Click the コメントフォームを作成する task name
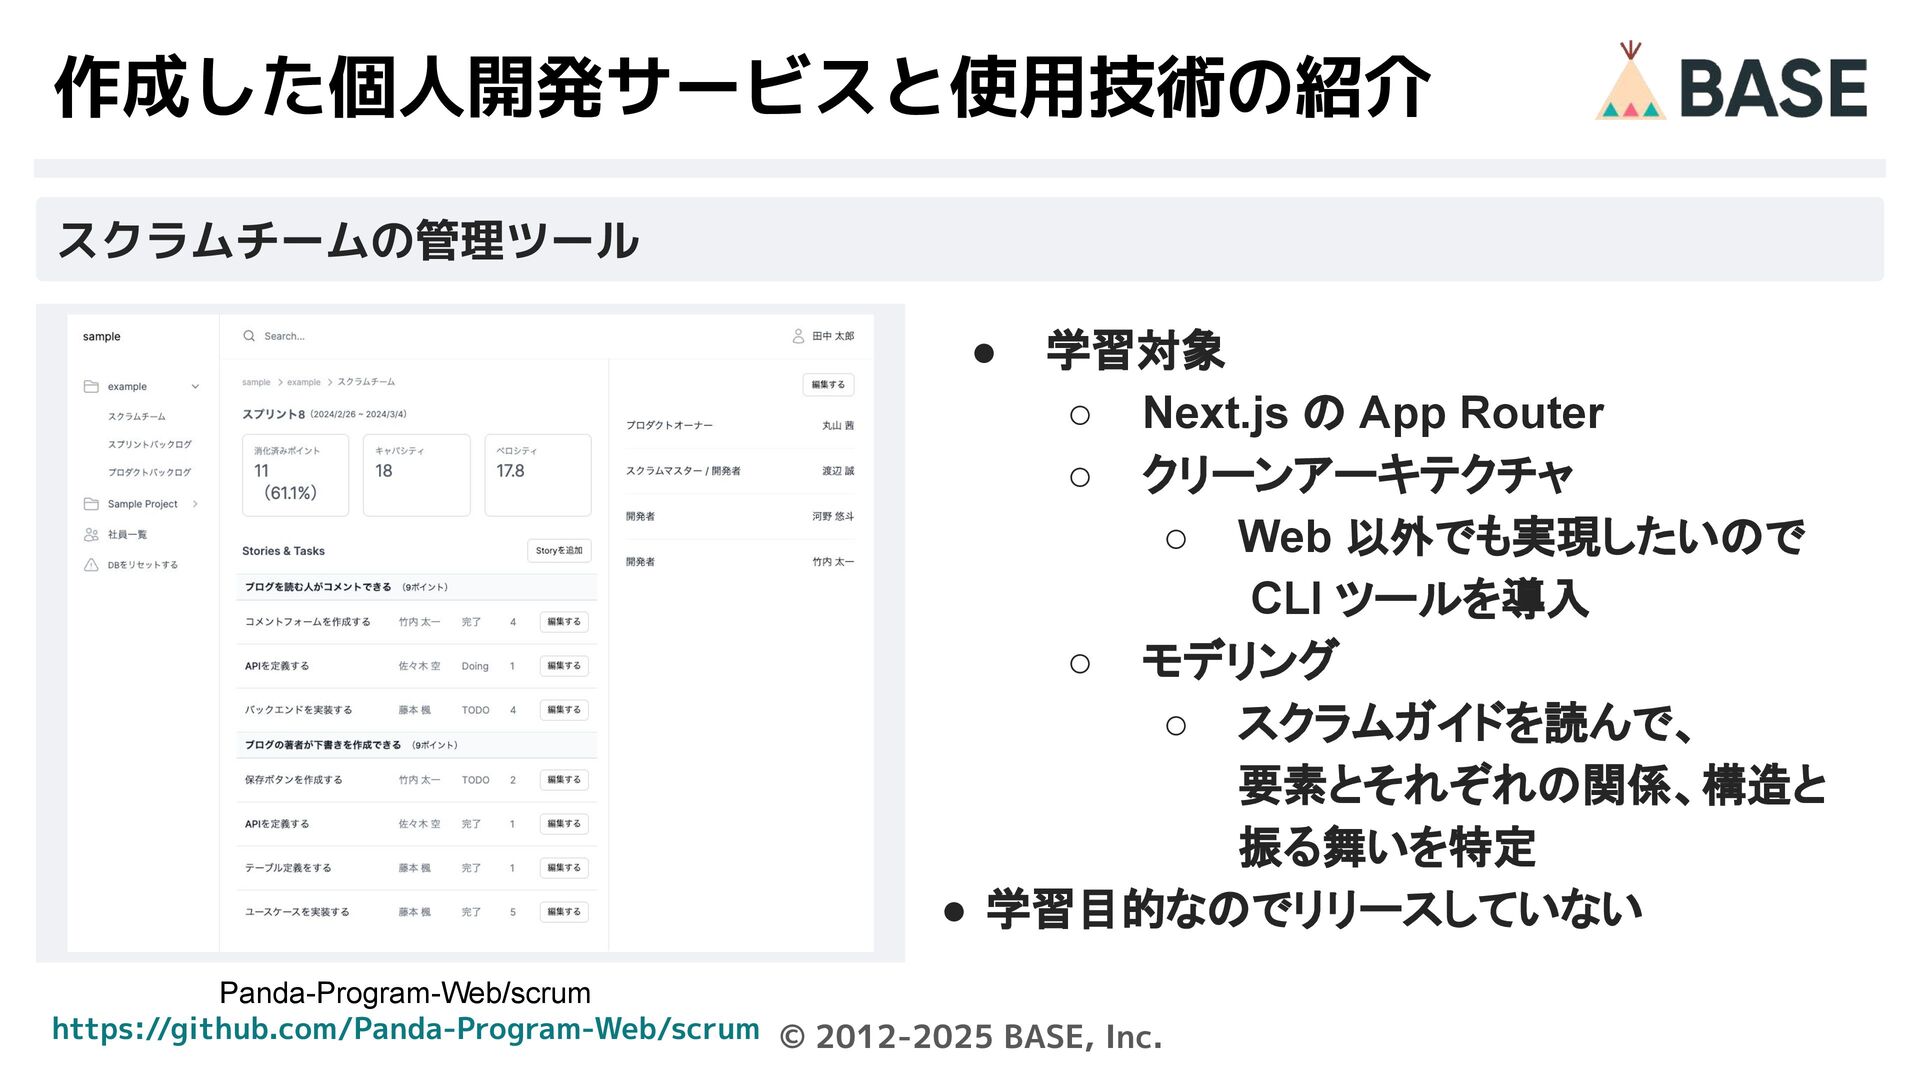This screenshot has height=1080, width=1920. pyautogui.click(x=308, y=622)
